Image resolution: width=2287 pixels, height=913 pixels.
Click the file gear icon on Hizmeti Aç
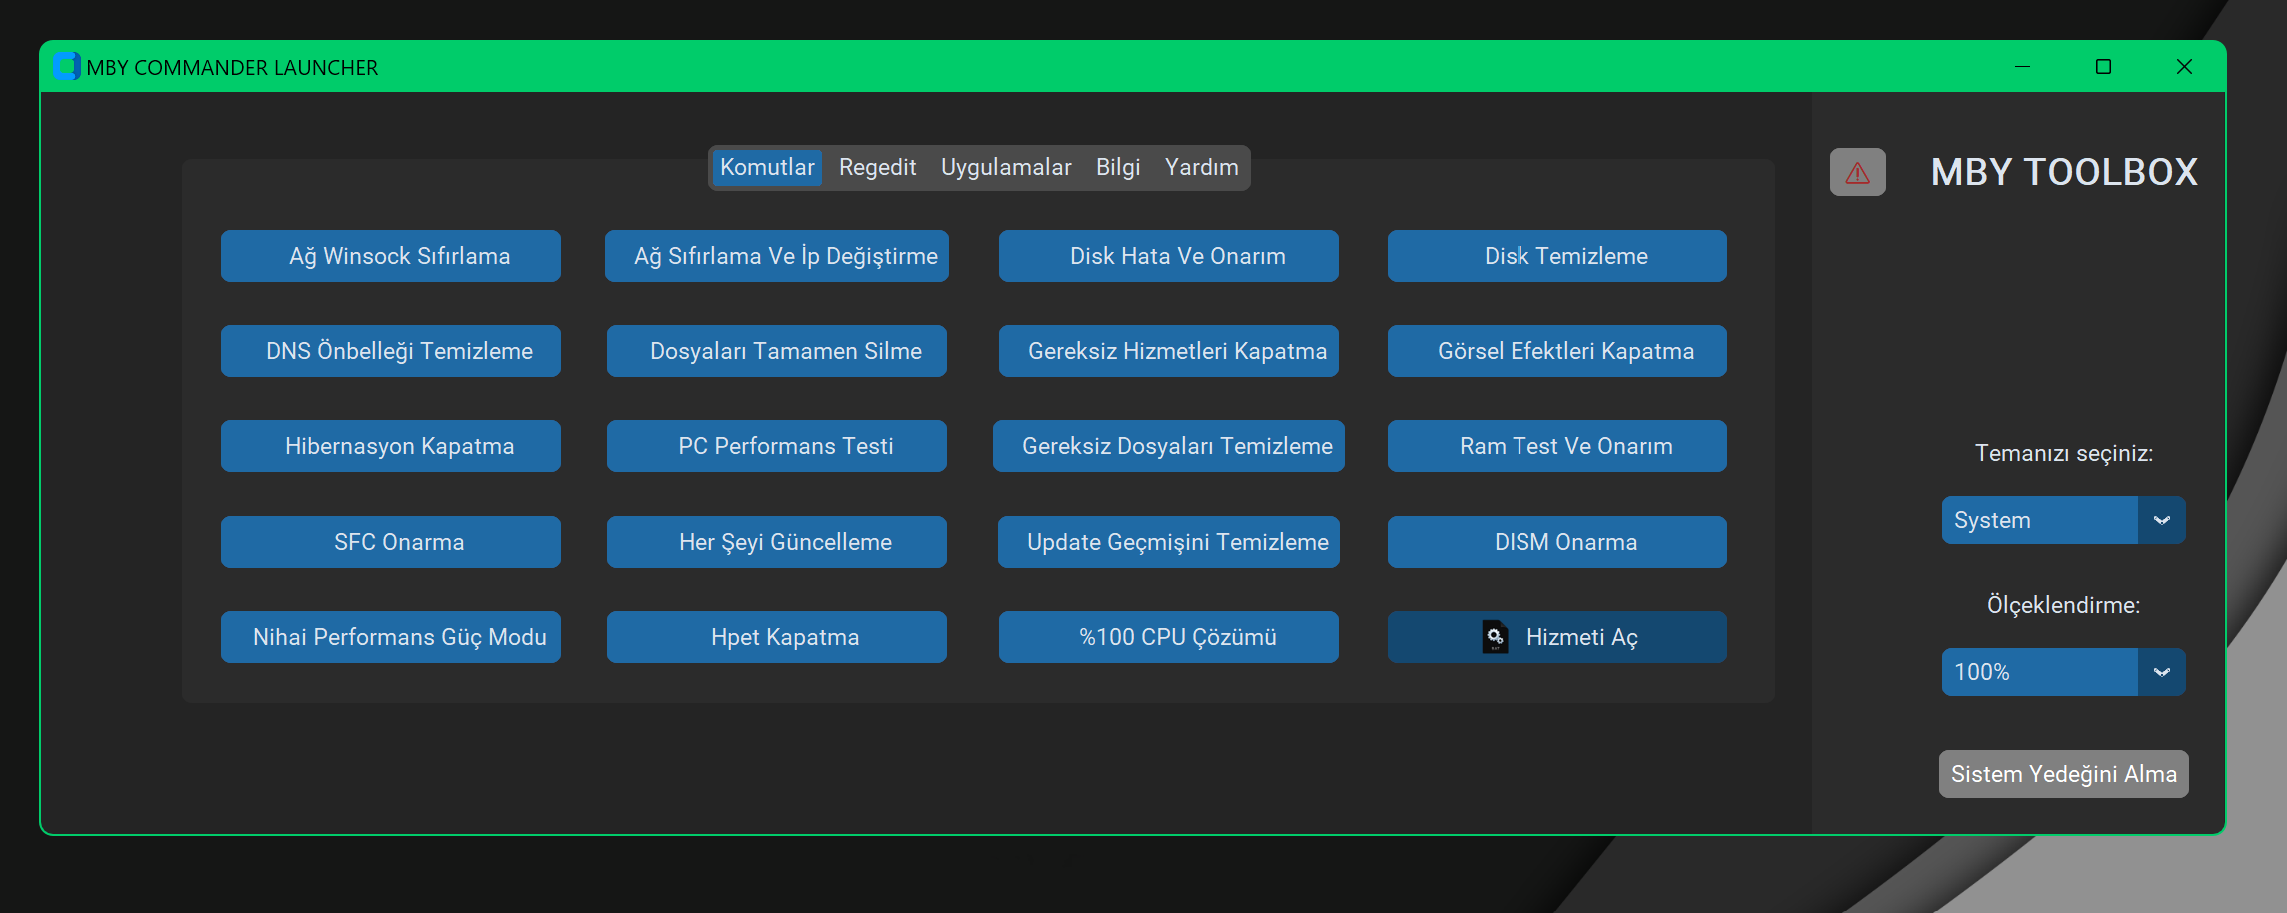1495,637
